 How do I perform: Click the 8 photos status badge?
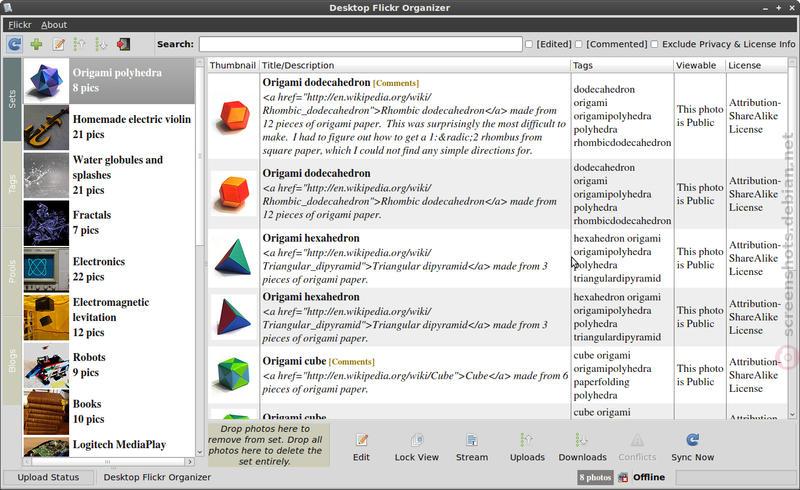tap(595, 478)
